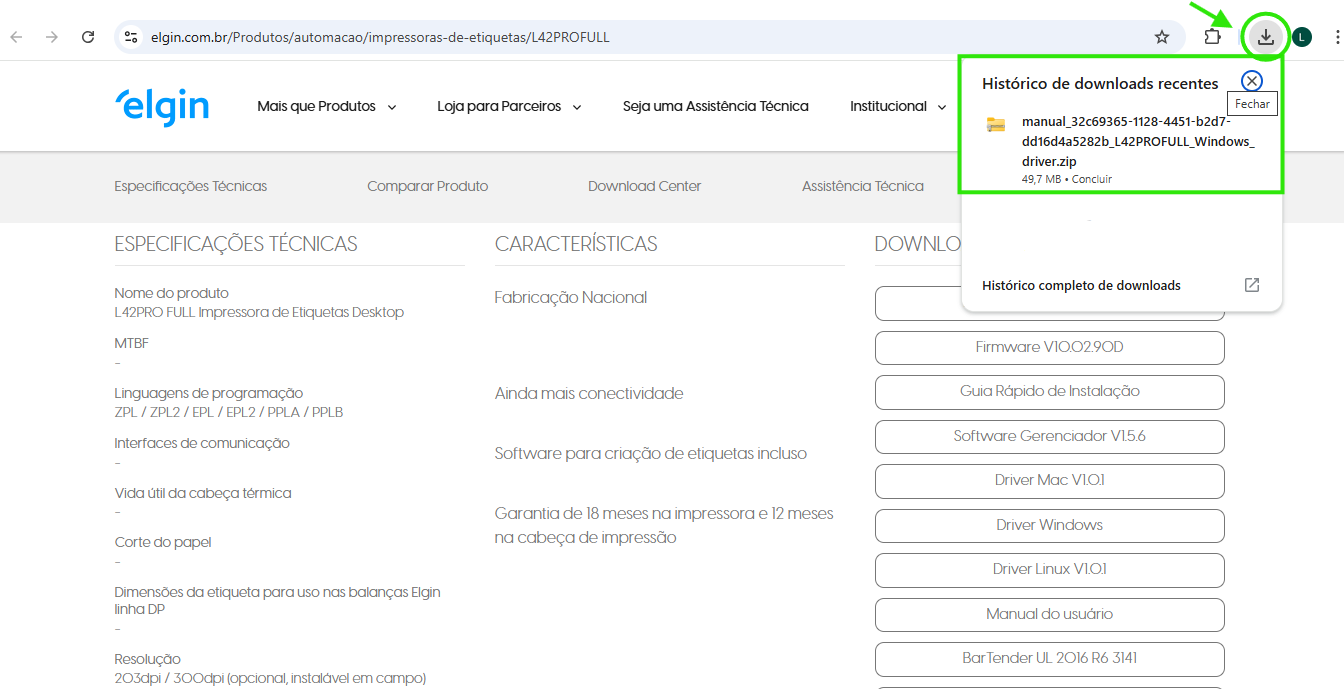This screenshot has width=1344, height=689.
Task: Open the downloaded L42PROFULL driver zip file
Action: pyautogui.click(x=1137, y=141)
